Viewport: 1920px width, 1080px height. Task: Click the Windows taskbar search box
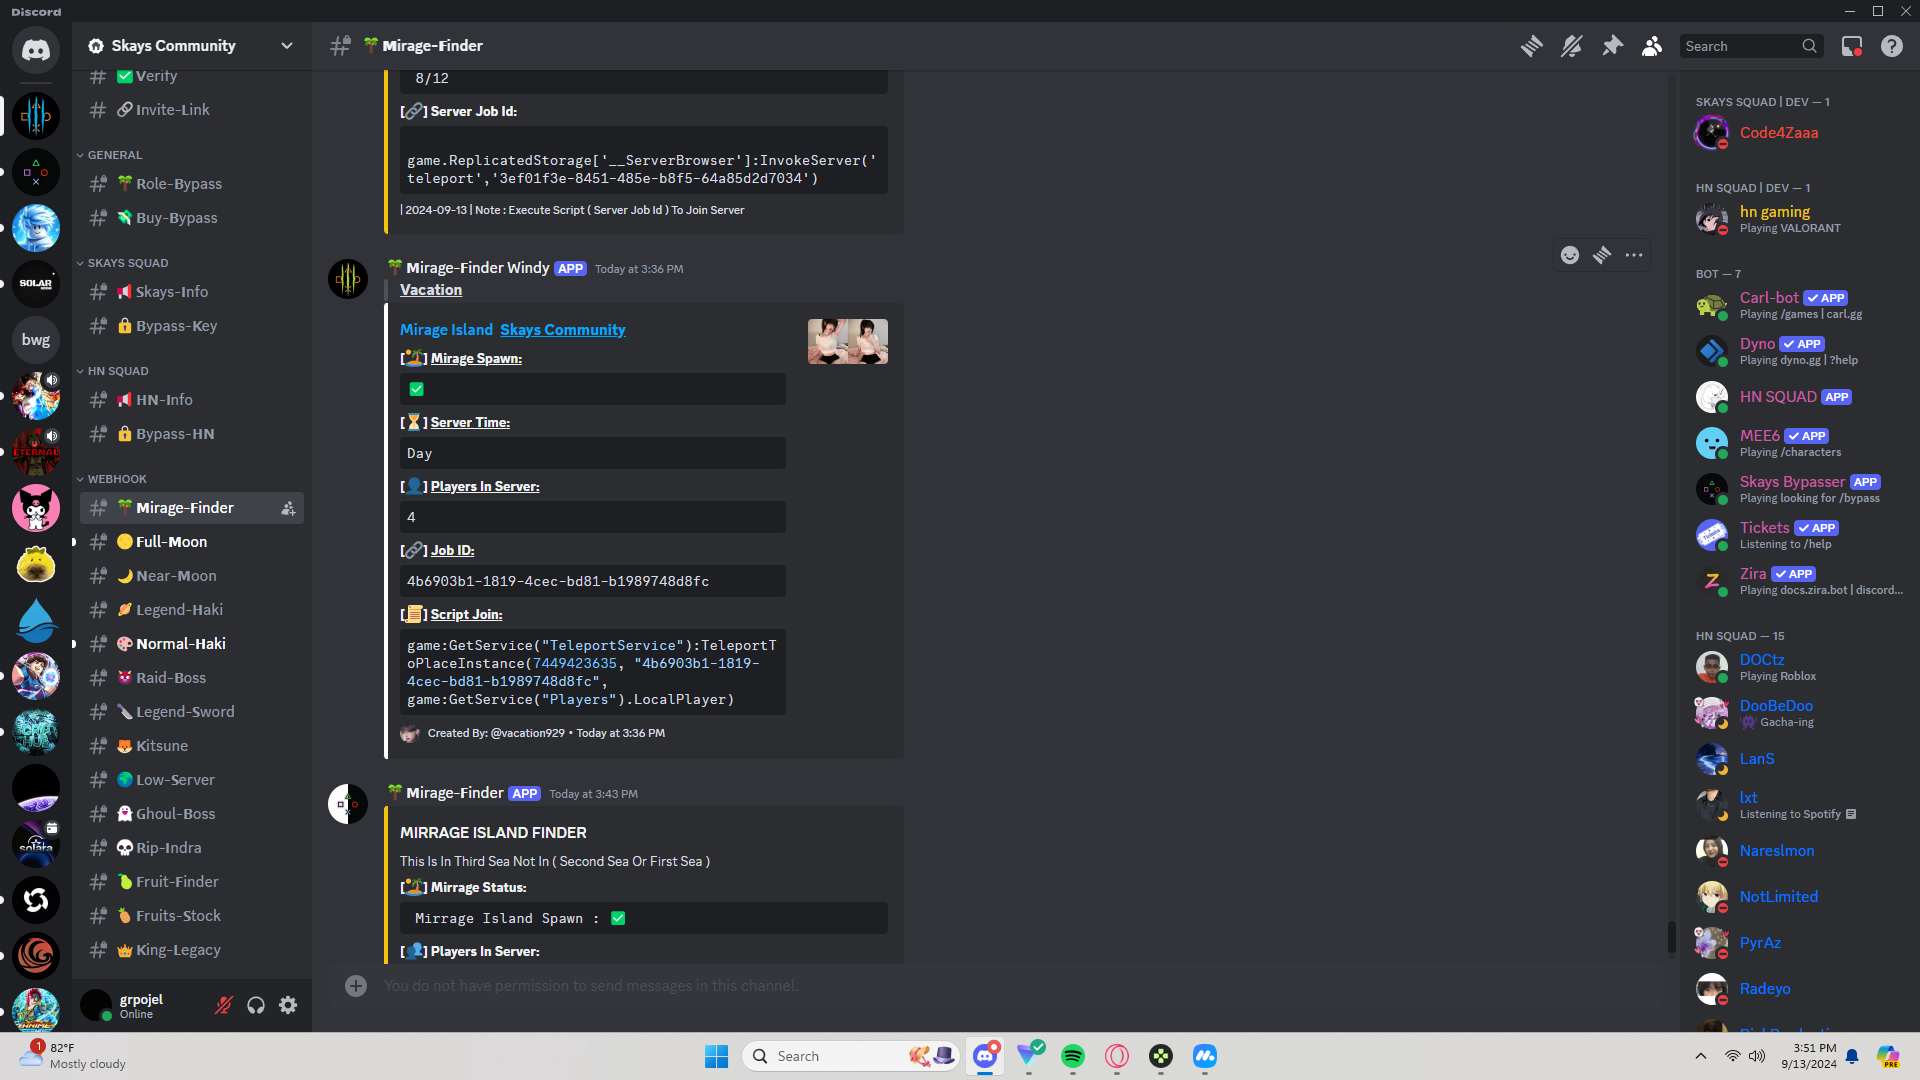(x=851, y=1056)
